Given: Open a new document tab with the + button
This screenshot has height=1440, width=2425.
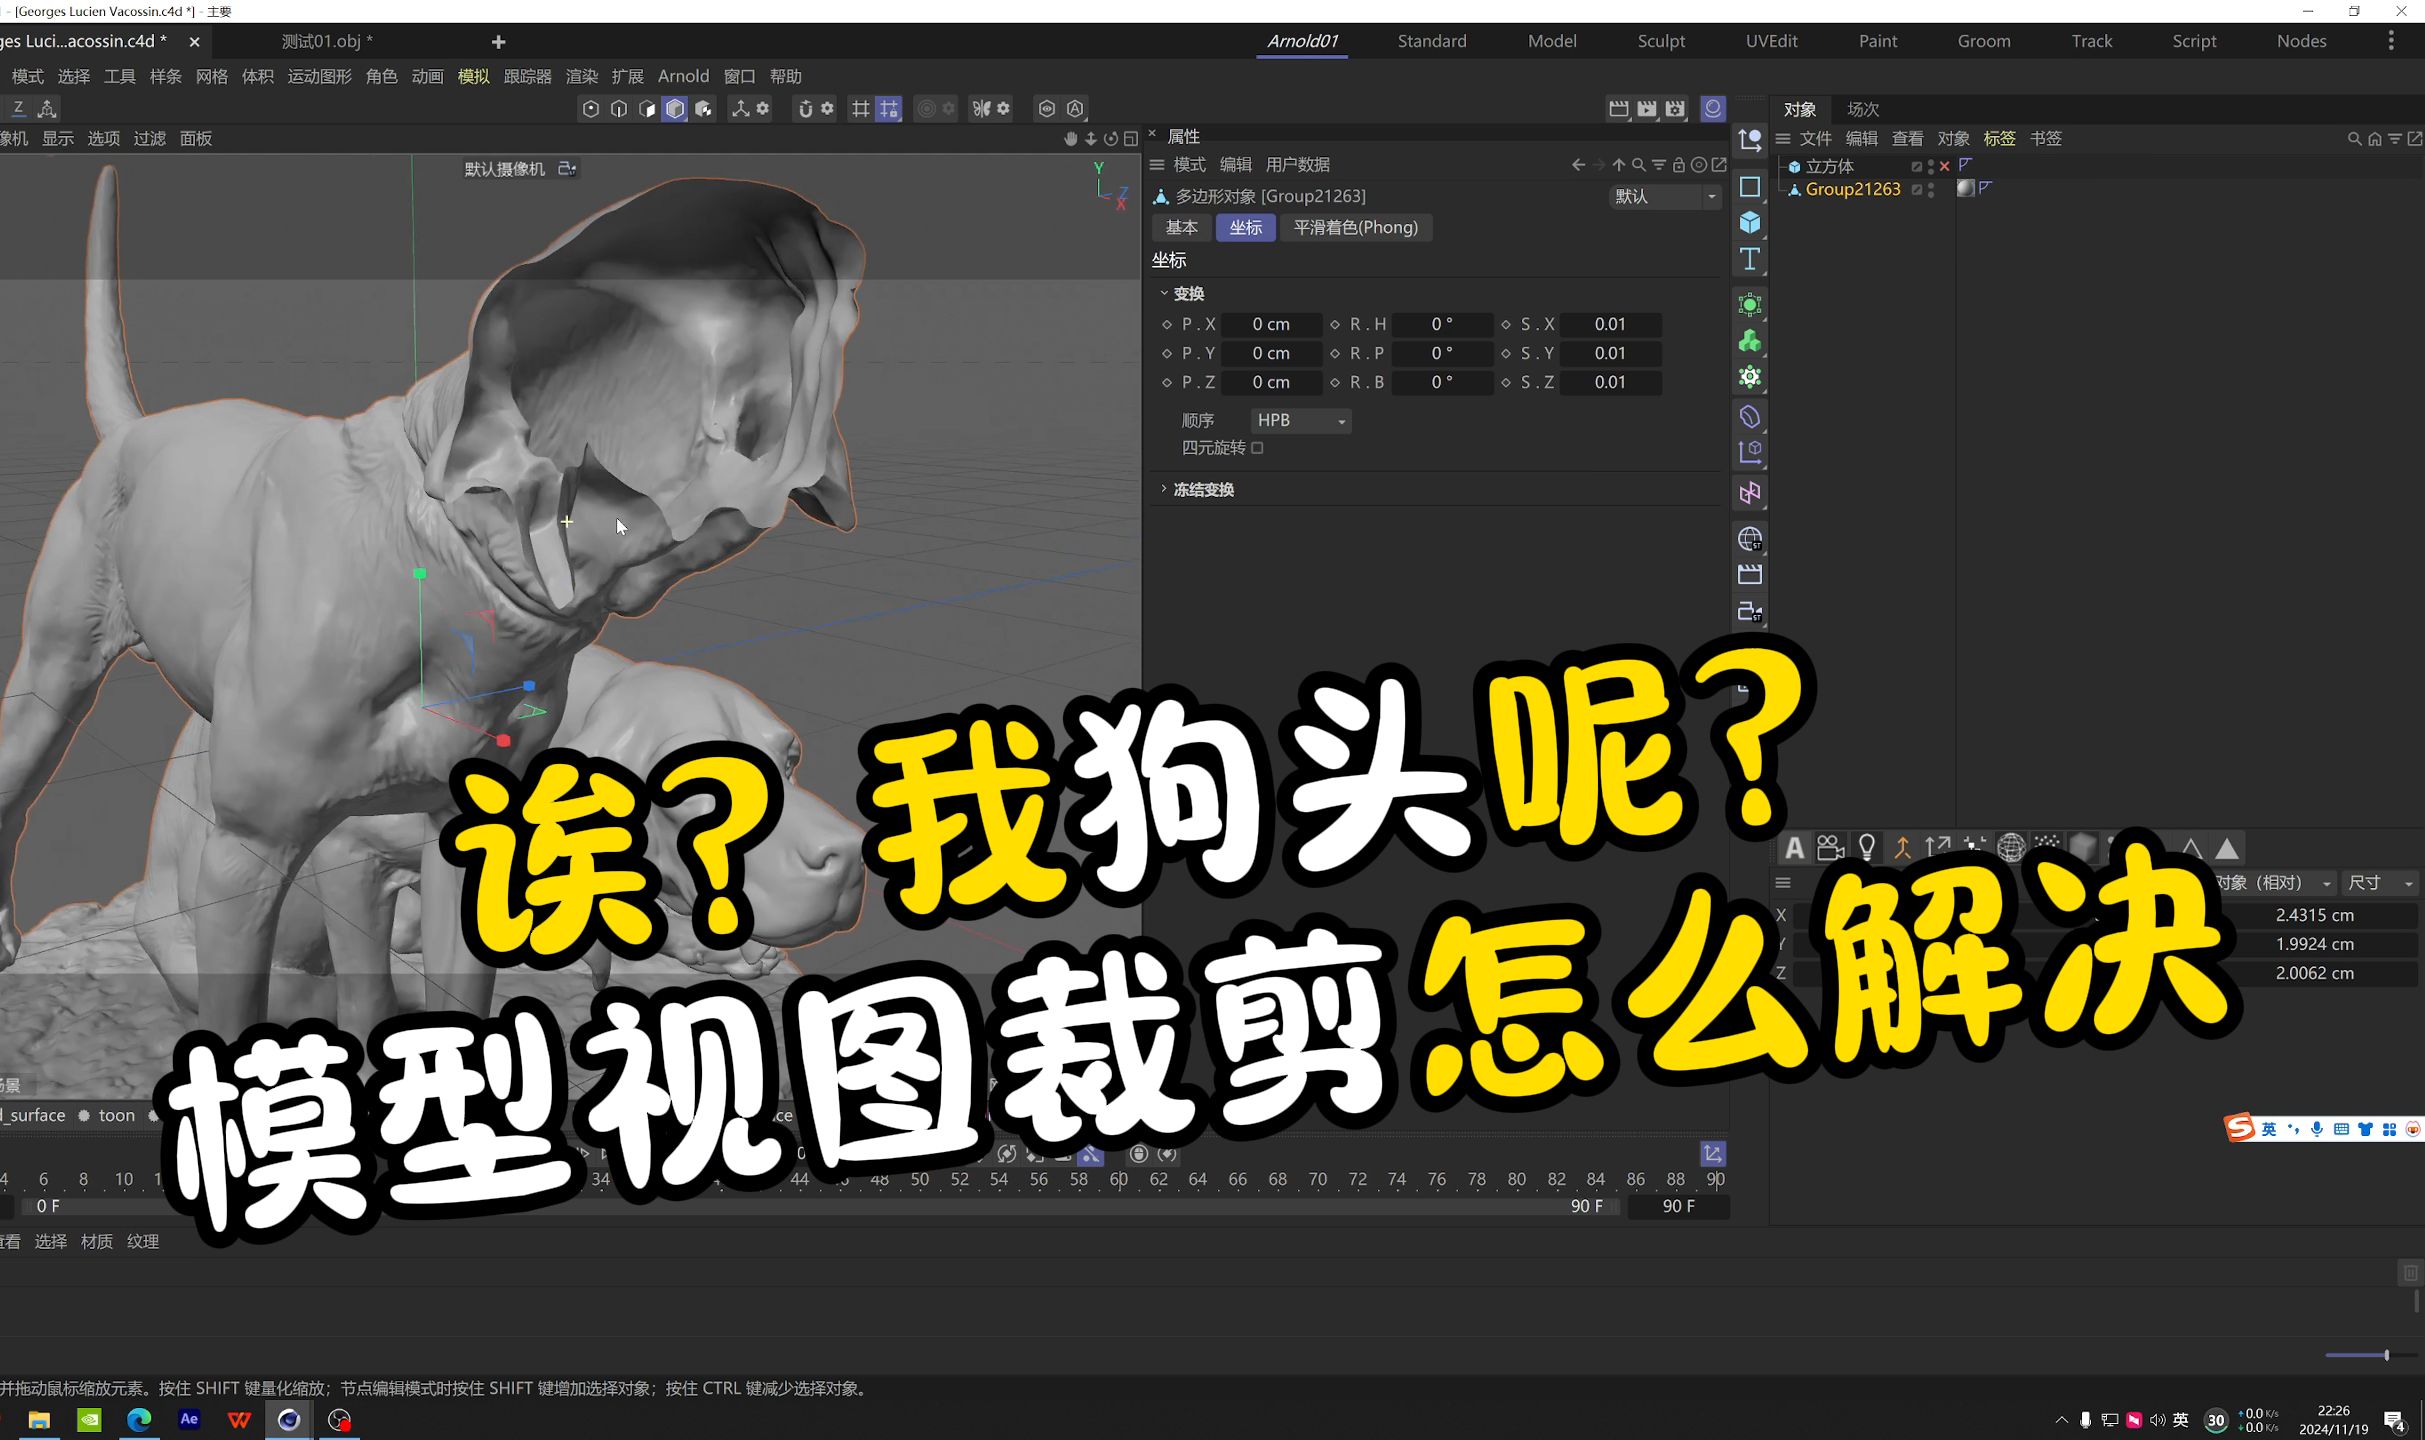Looking at the screenshot, I should point(497,42).
